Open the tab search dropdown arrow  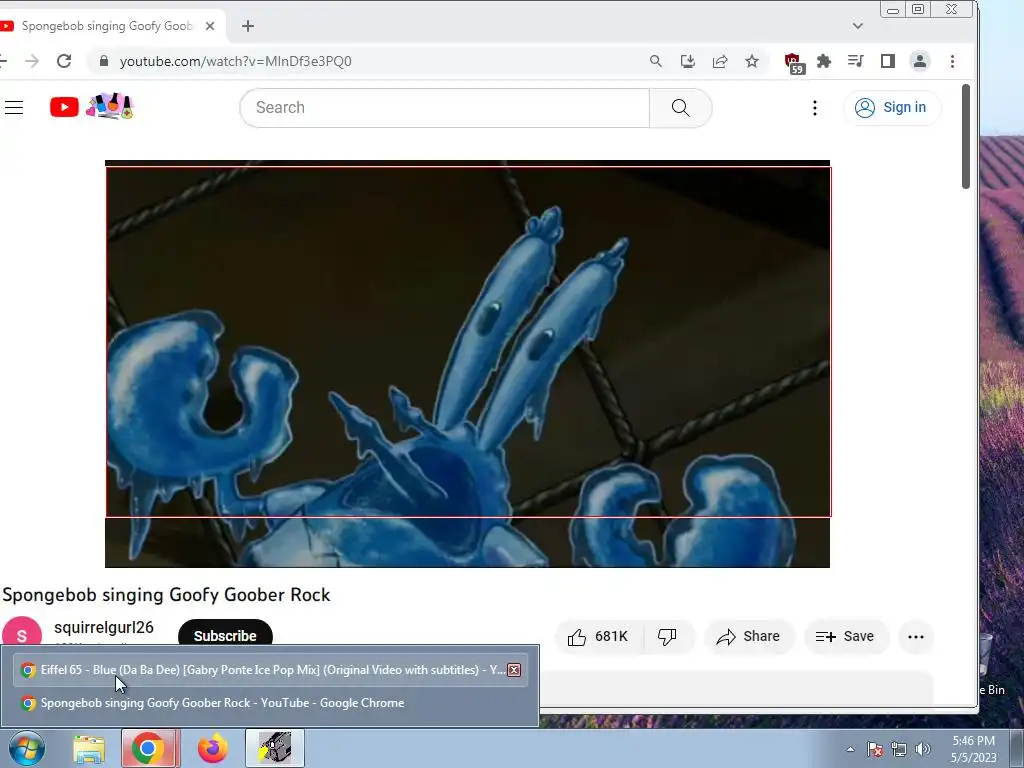pyautogui.click(x=857, y=26)
